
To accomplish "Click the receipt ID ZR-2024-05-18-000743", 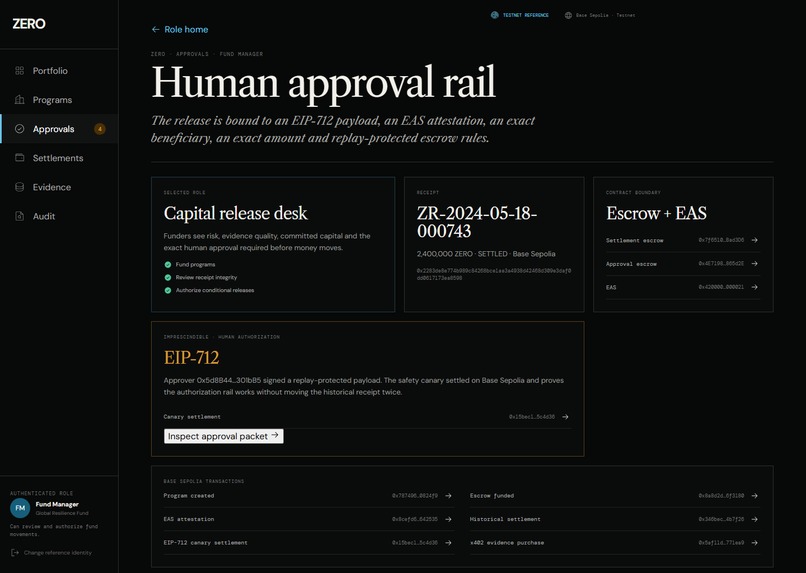I will coord(477,222).
